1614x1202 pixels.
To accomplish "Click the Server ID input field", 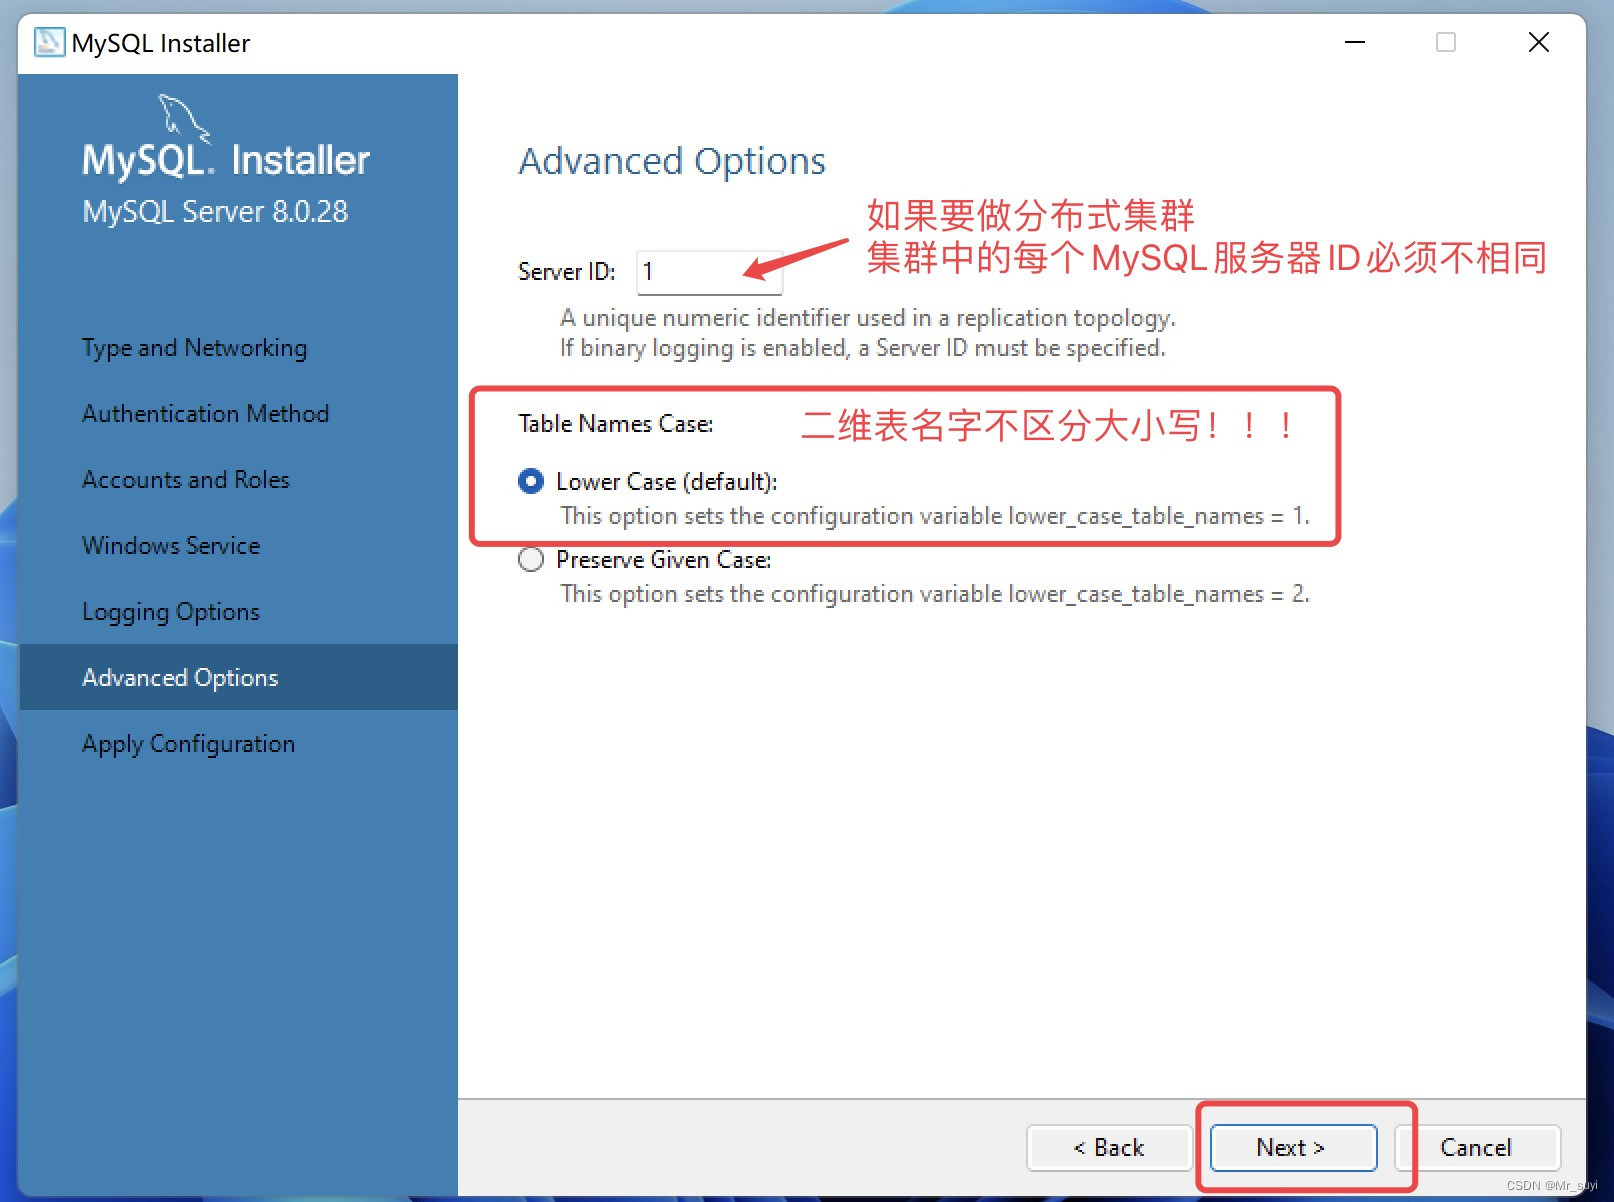I will click(709, 272).
